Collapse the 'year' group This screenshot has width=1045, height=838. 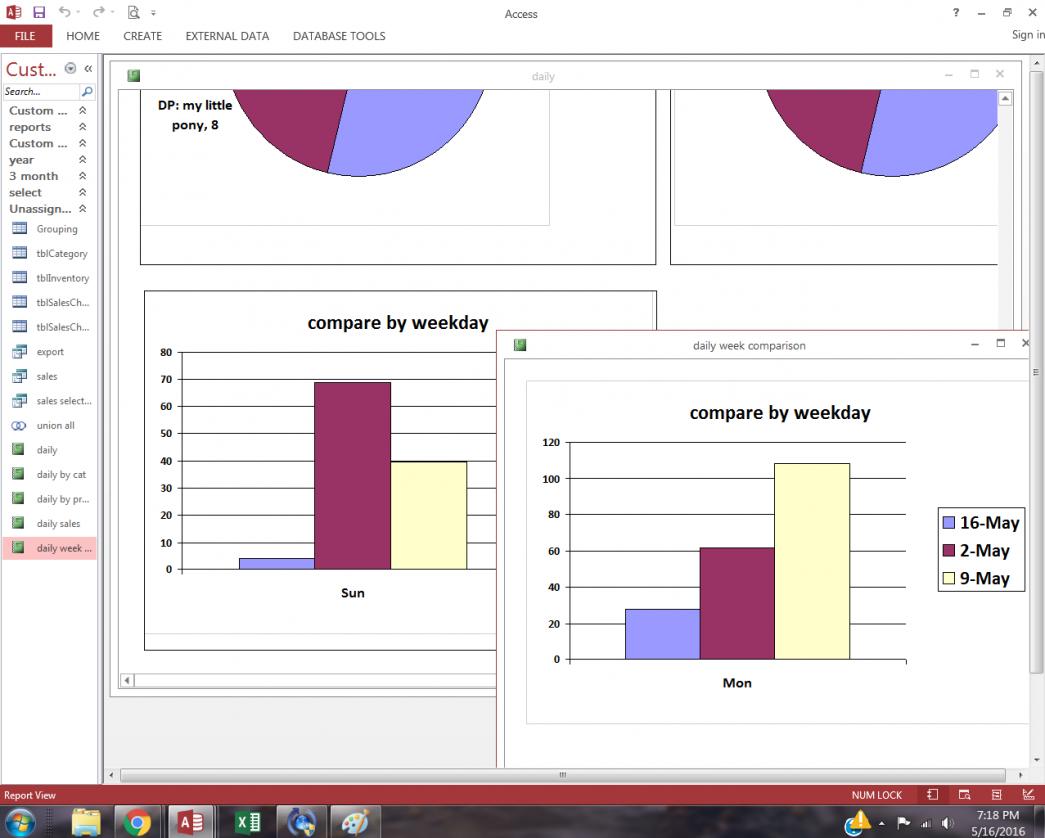pos(83,159)
